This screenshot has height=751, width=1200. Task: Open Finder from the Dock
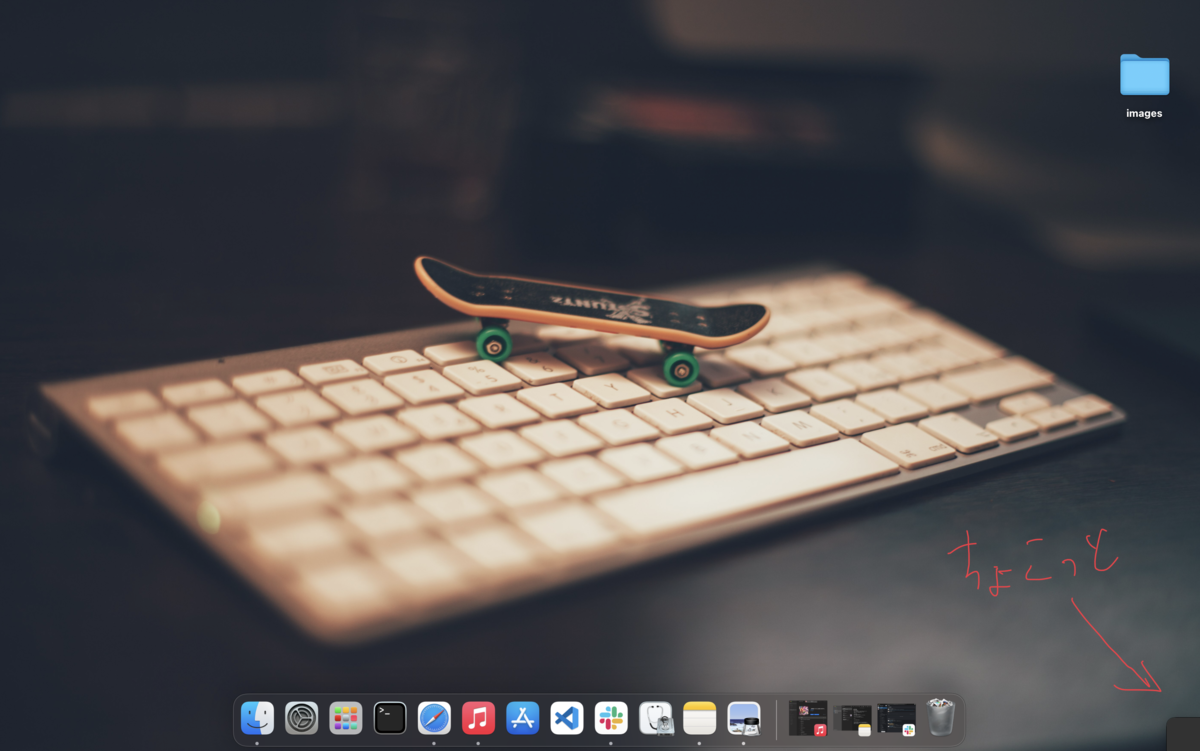pyautogui.click(x=257, y=718)
